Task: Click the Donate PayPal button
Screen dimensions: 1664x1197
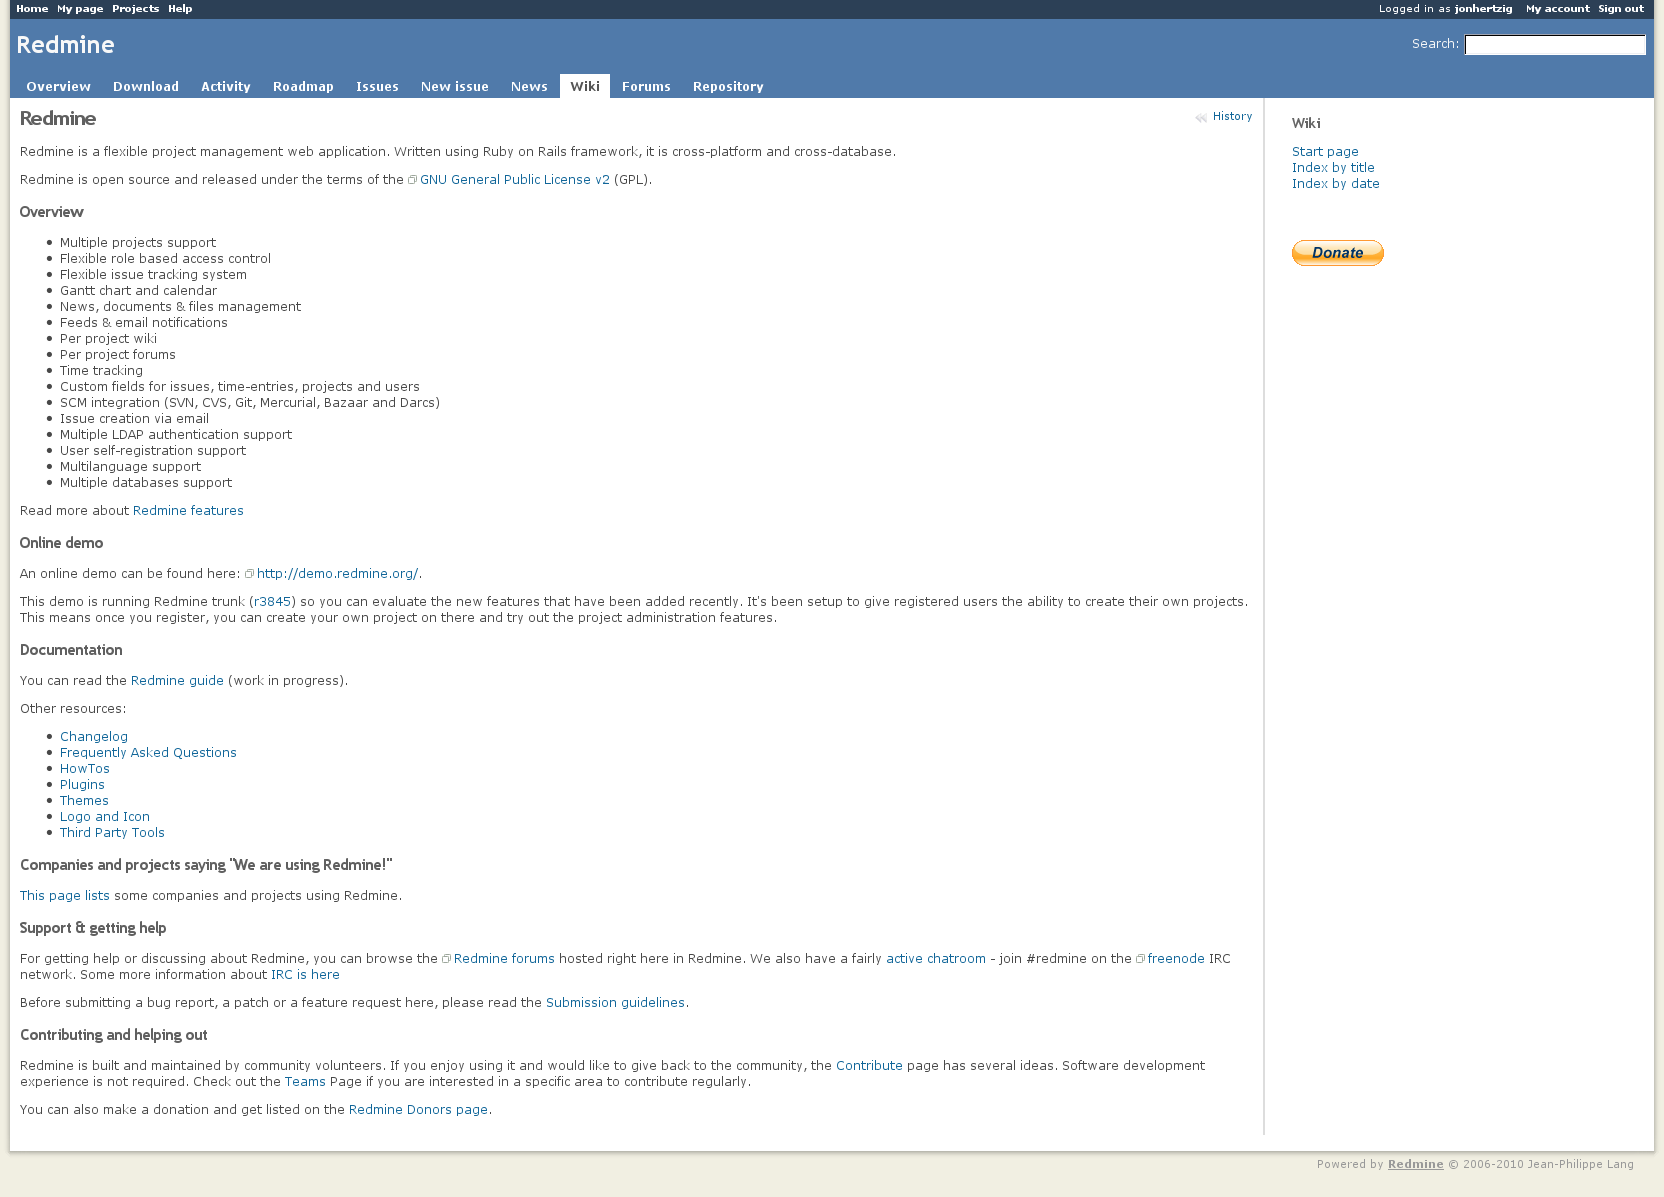Action: click(1337, 253)
